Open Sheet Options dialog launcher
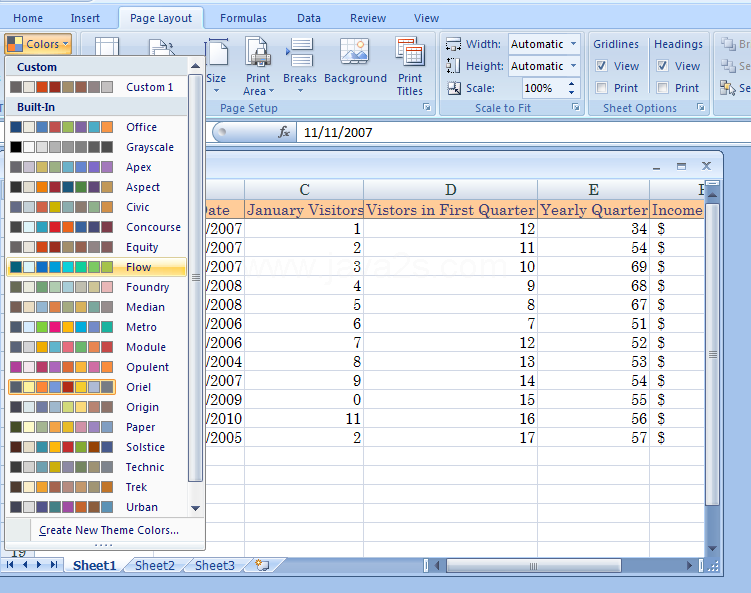 click(701, 107)
